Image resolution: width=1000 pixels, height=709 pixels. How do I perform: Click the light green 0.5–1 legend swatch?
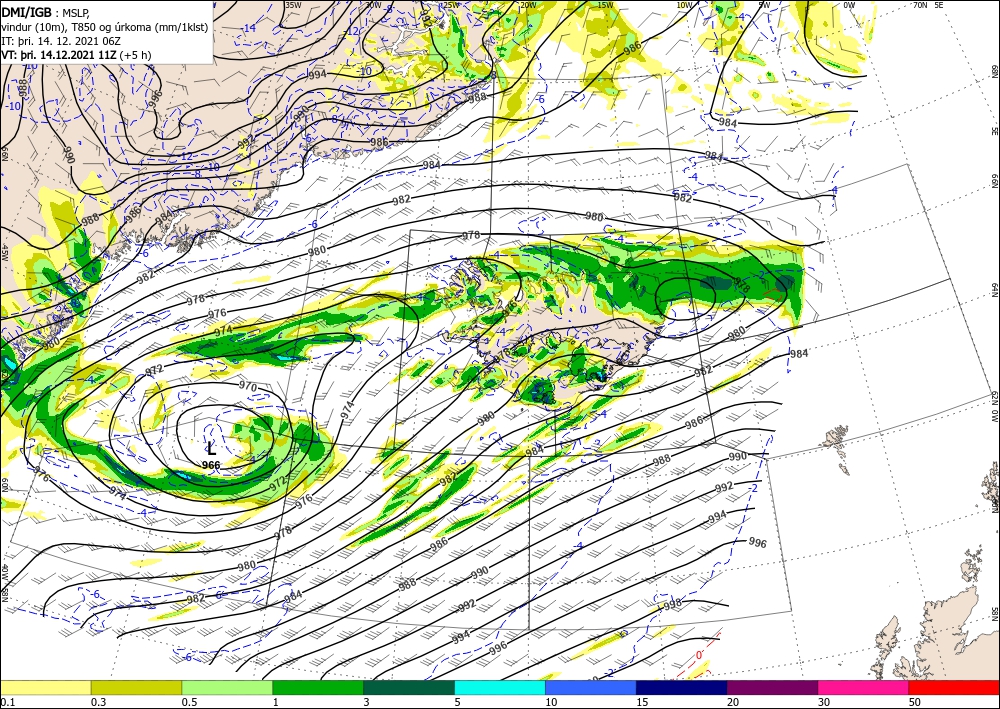[x=227, y=687]
